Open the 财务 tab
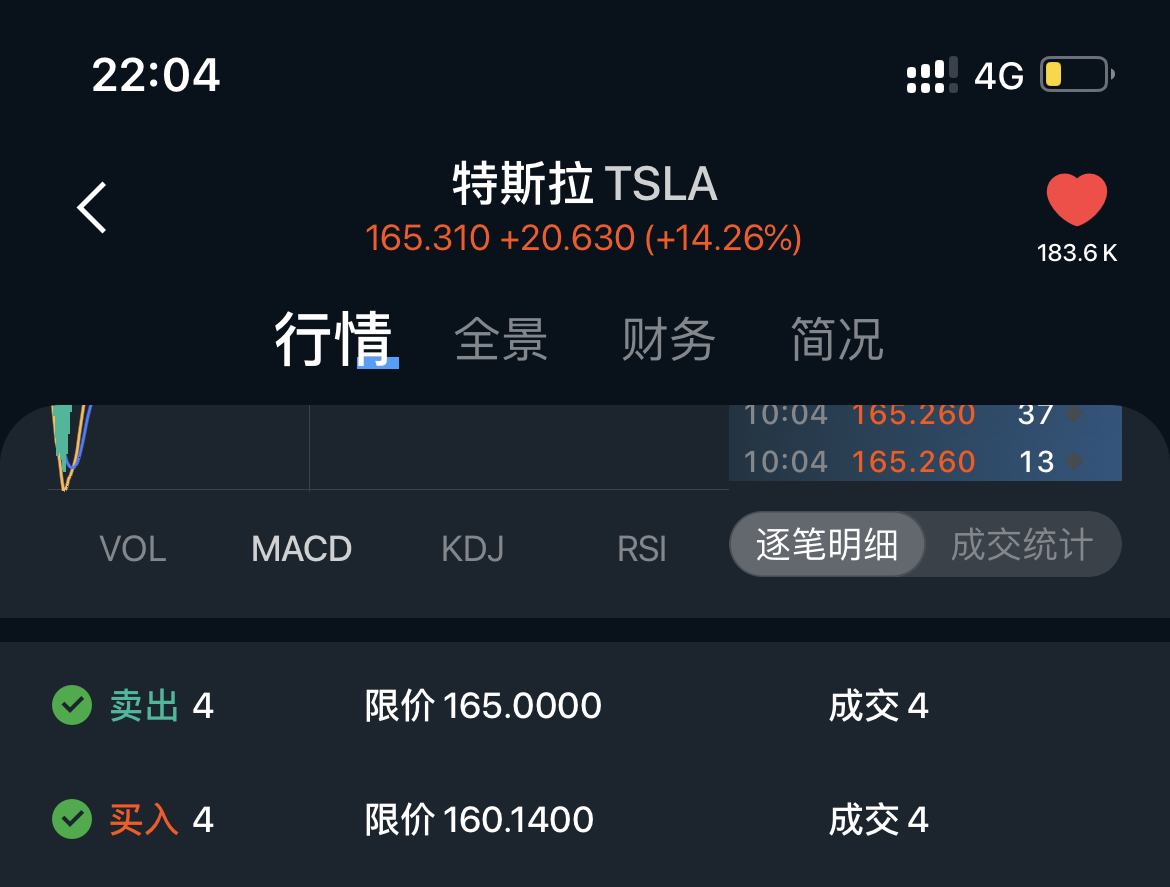1170x887 pixels. coord(668,338)
